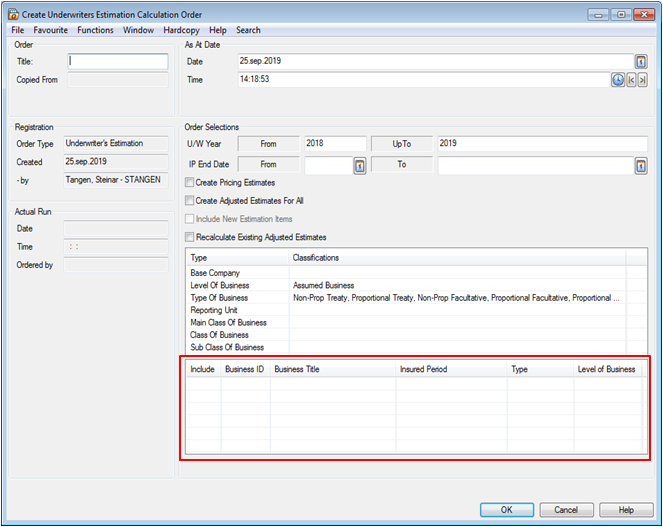Click the Help button at bottom

pos(626,510)
